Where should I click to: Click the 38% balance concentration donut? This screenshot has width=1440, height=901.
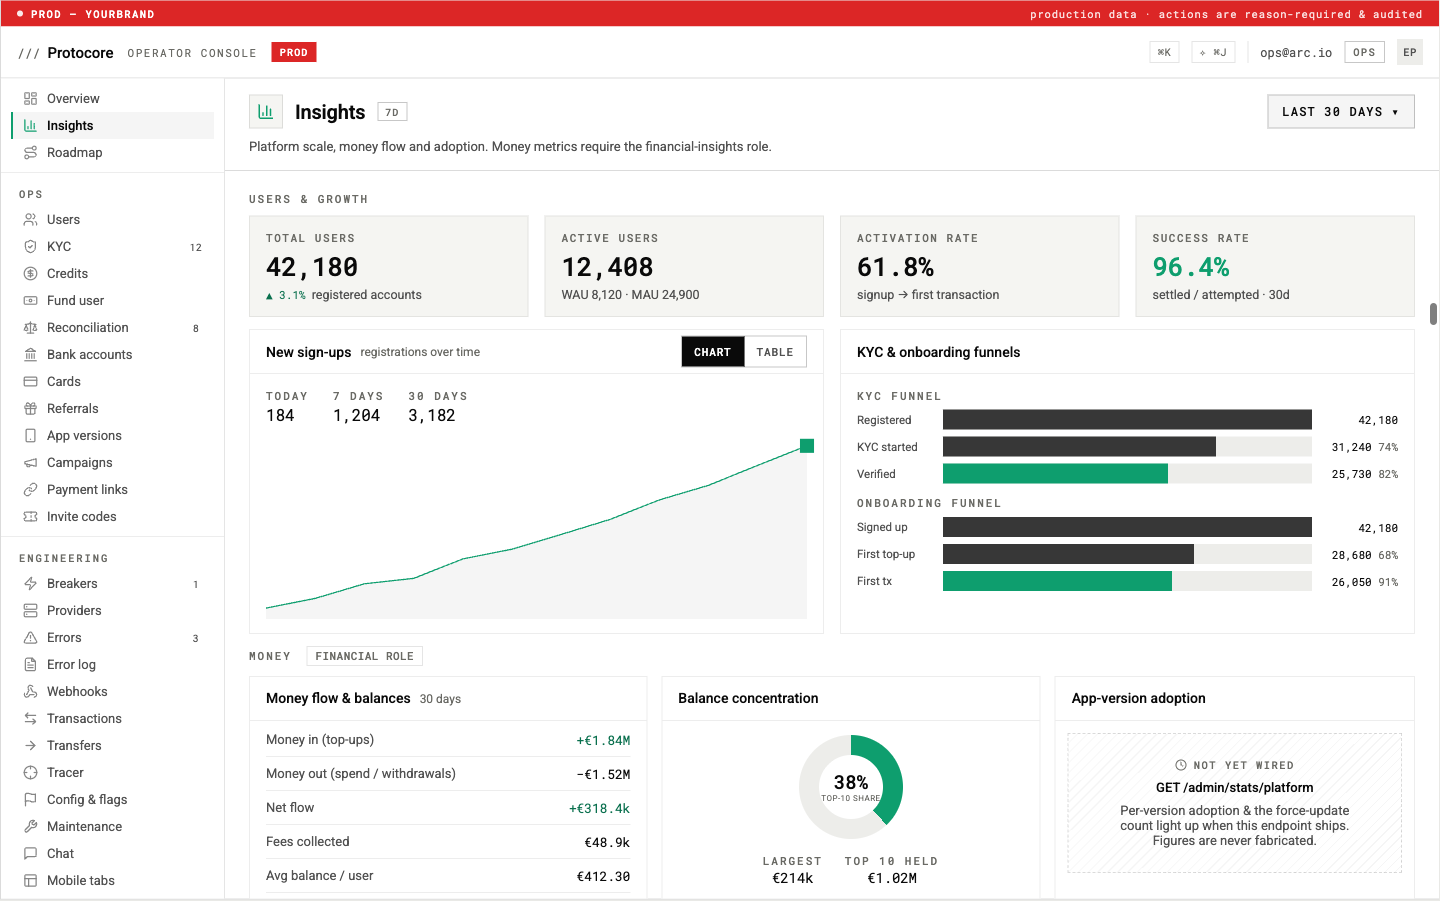click(851, 787)
